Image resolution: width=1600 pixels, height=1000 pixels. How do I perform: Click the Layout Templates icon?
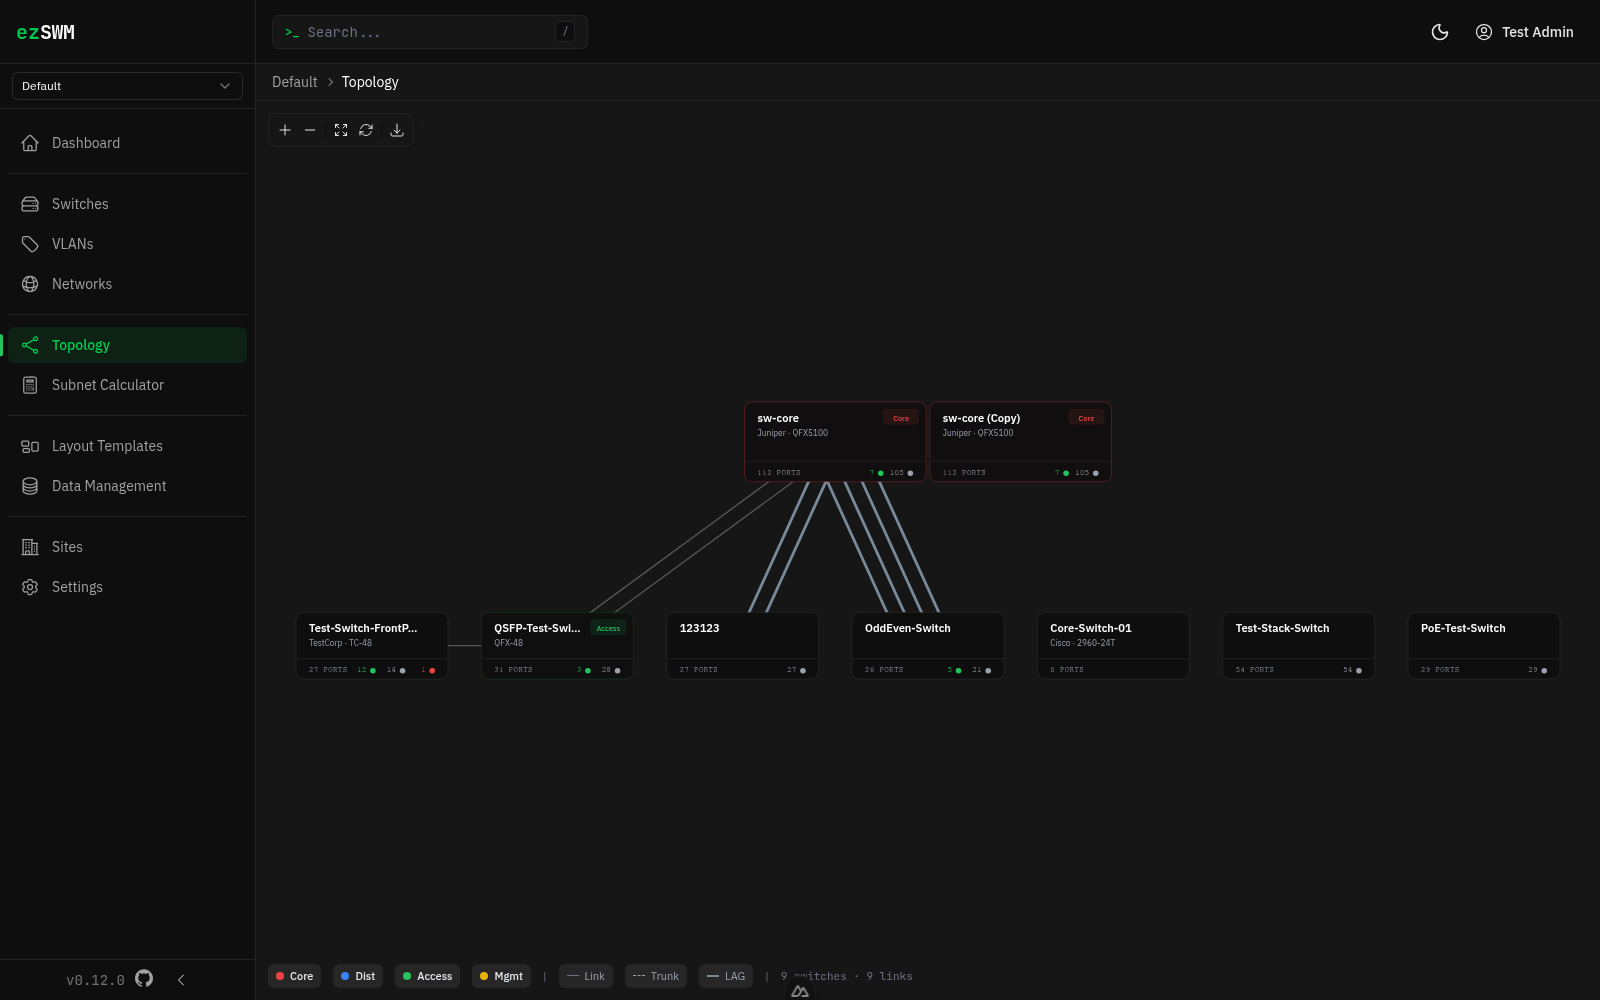pos(30,446)
